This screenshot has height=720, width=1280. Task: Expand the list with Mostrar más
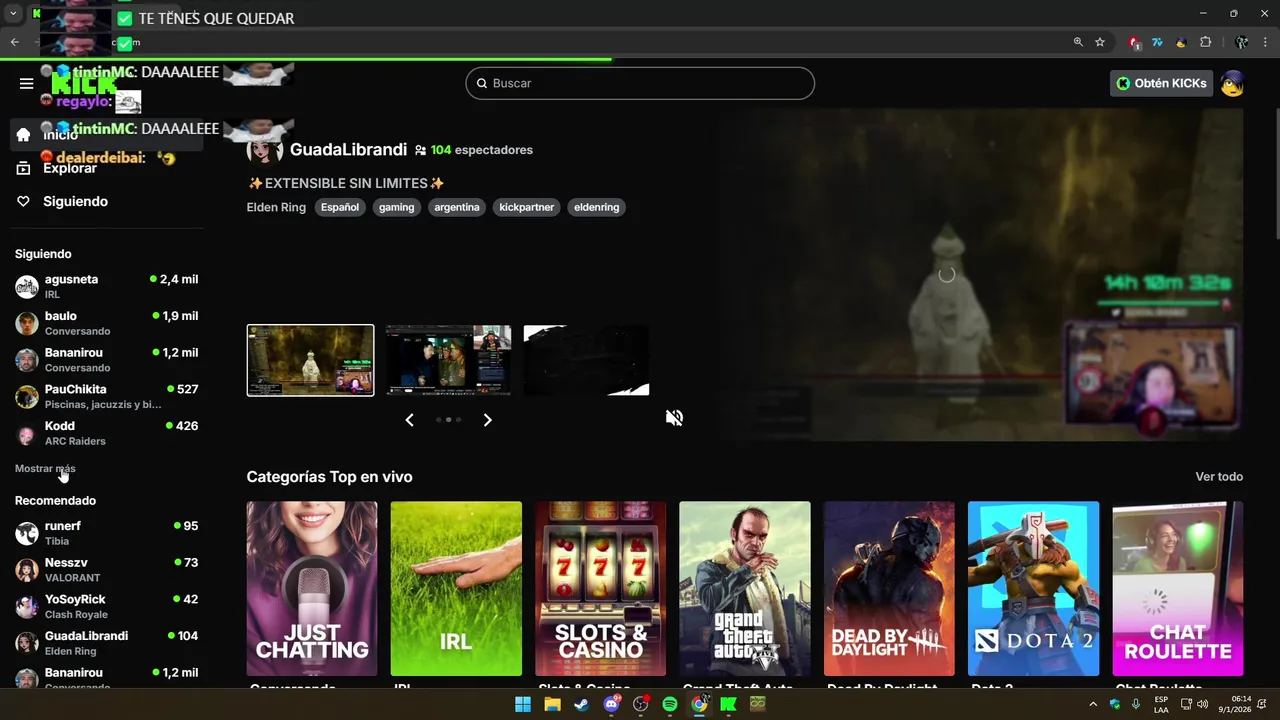(45, 468)
